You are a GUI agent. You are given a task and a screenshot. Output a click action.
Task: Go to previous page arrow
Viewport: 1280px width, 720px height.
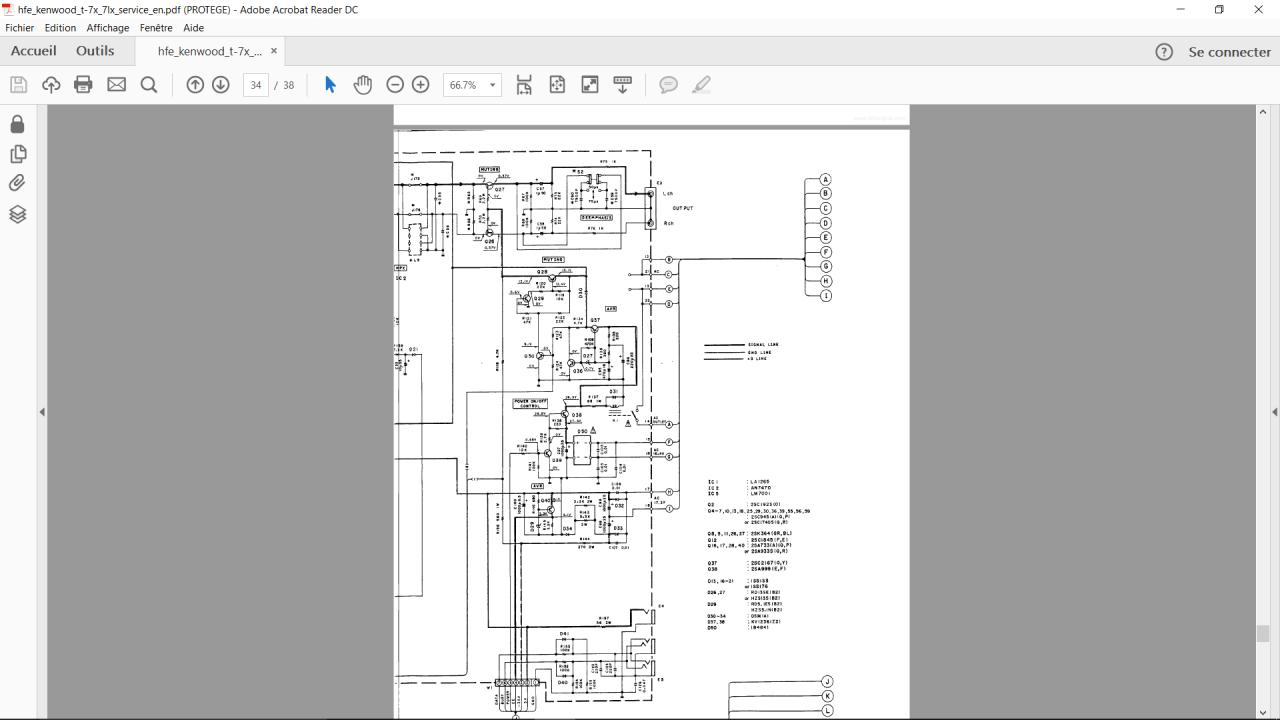click(x=195, y=85)
